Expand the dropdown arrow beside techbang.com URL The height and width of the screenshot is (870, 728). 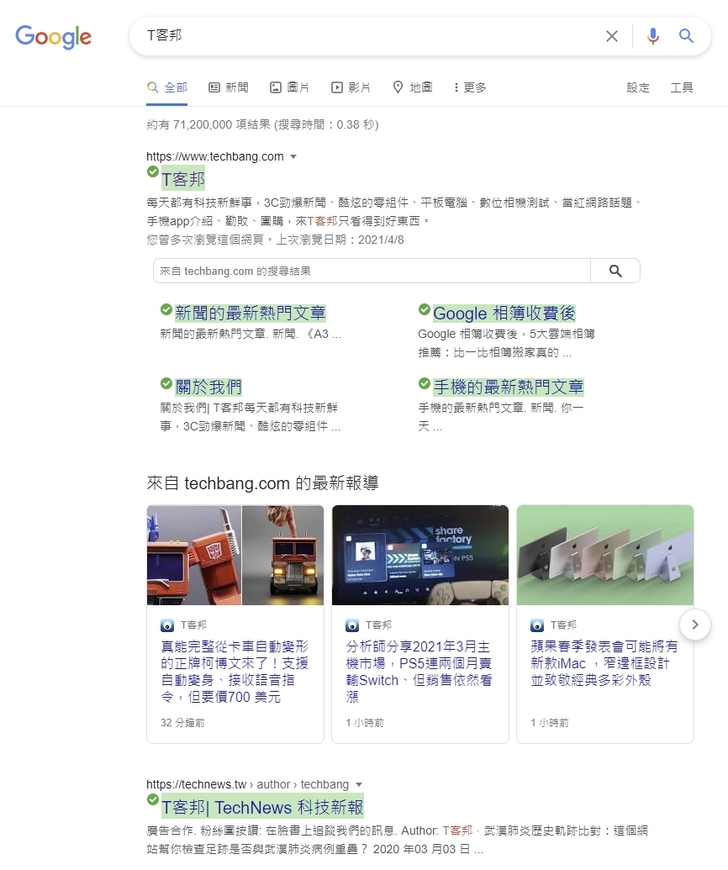[x=294, y=157]
